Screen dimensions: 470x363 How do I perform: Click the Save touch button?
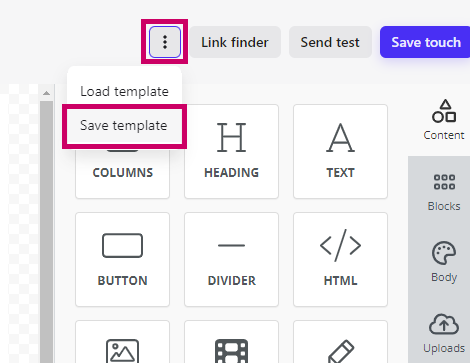coord(426,42)
